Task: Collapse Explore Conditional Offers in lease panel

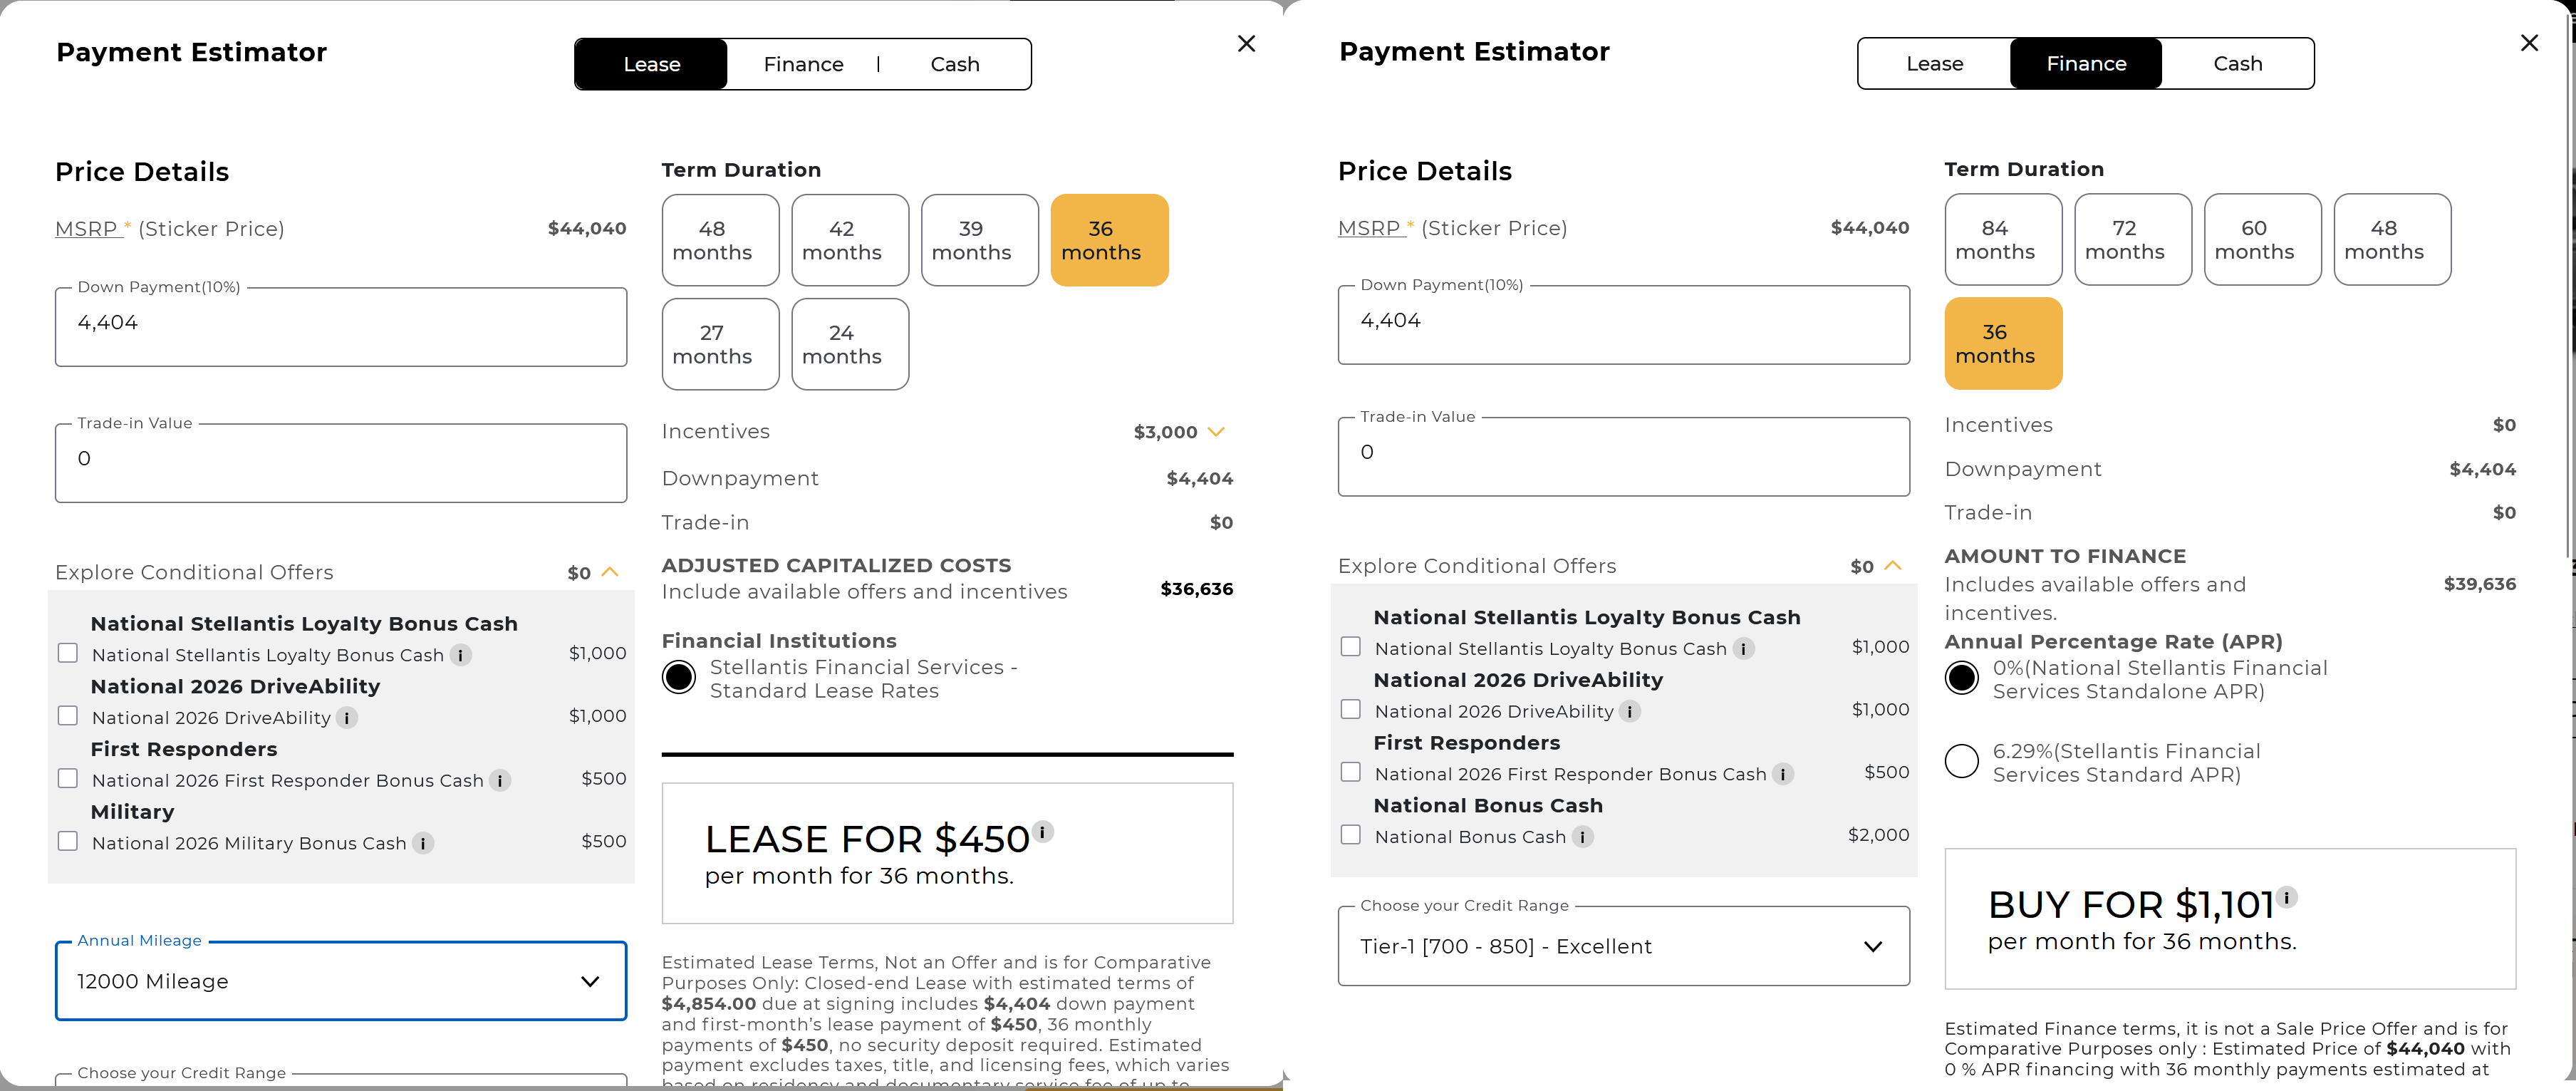Action: tap(611, 572)
